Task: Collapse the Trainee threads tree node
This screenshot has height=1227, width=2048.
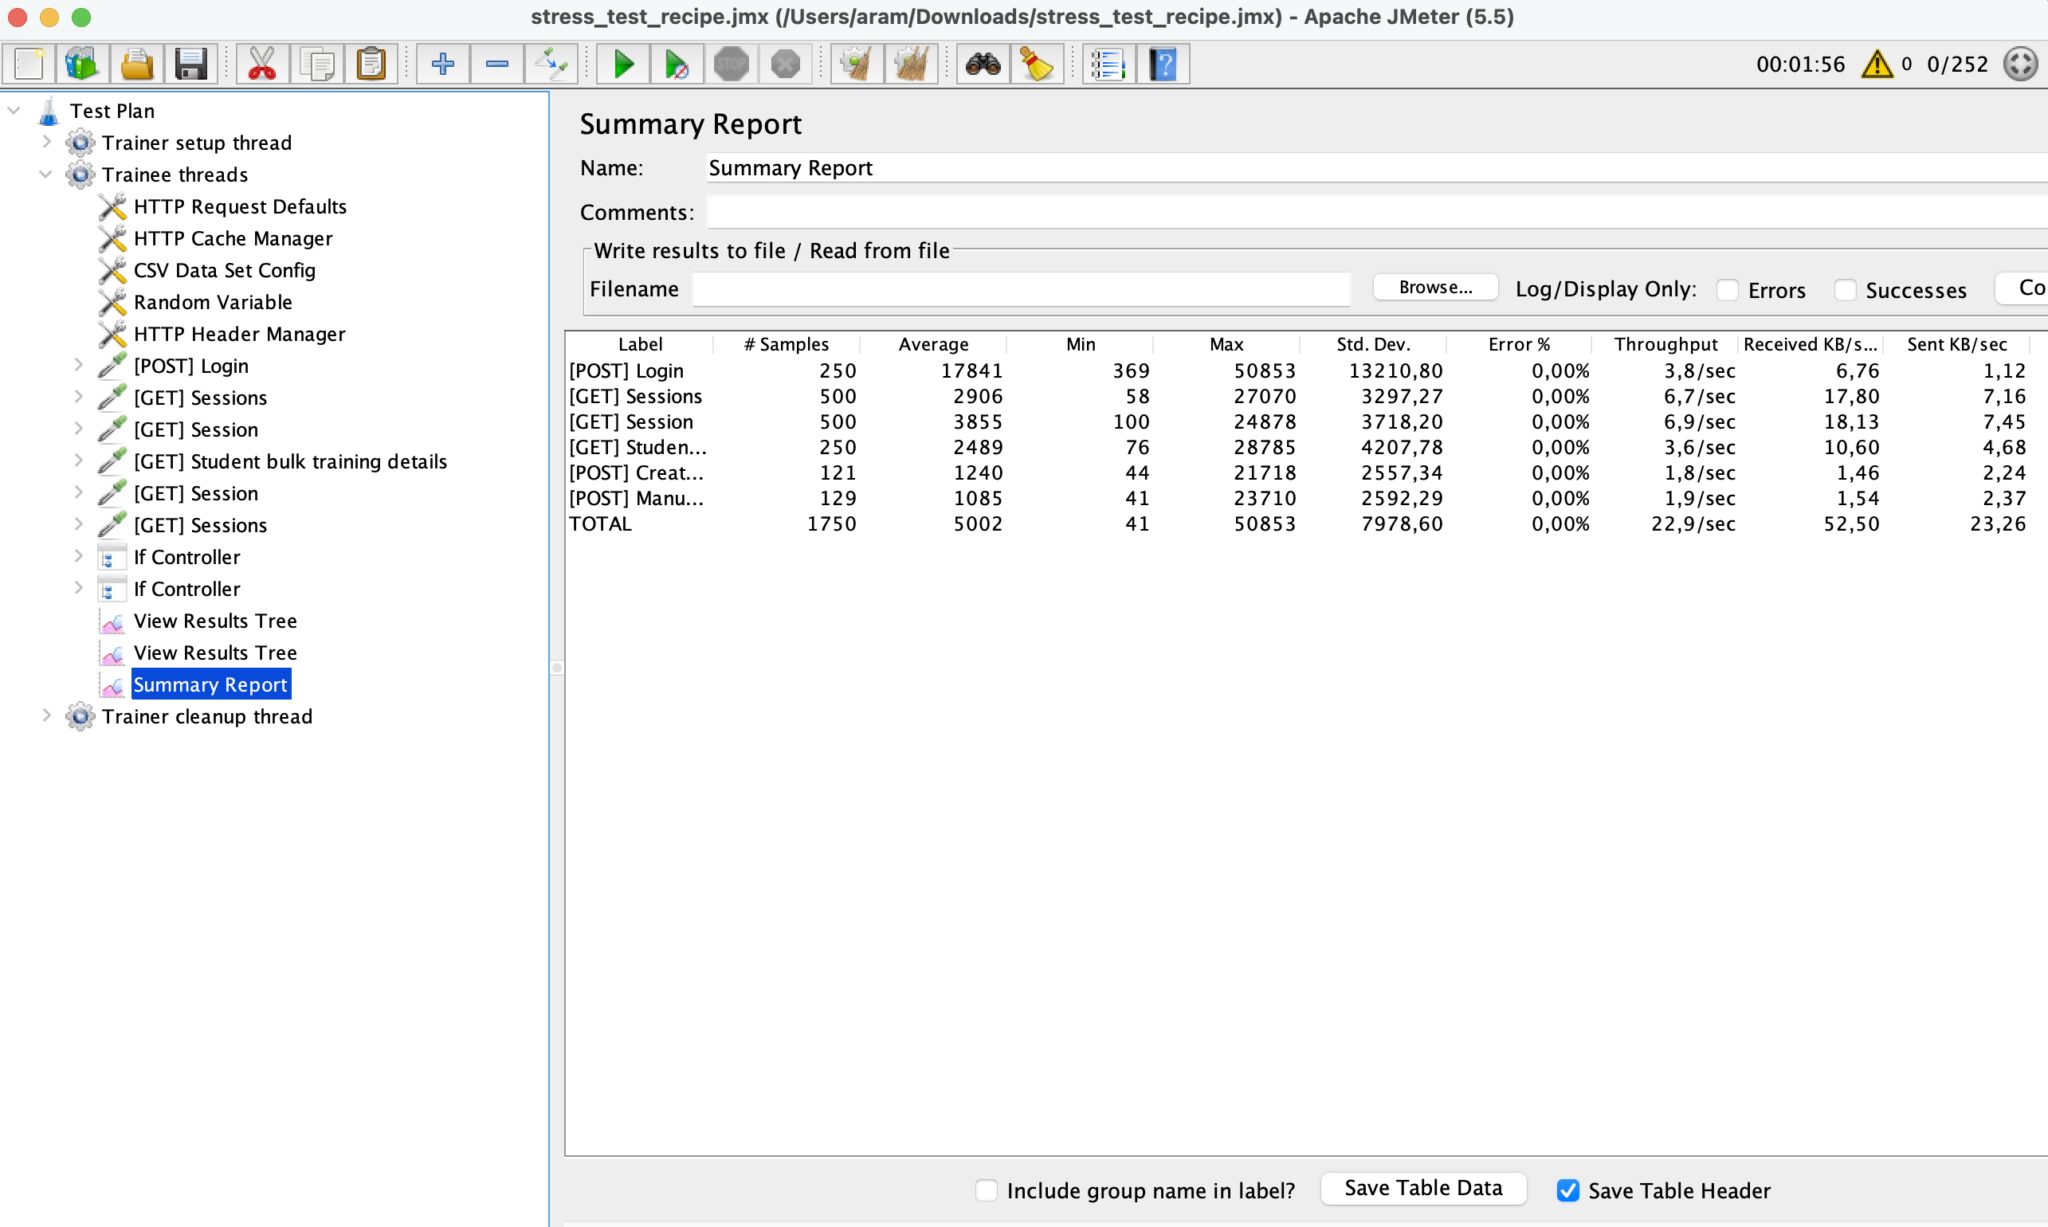Action: [46, 174]
